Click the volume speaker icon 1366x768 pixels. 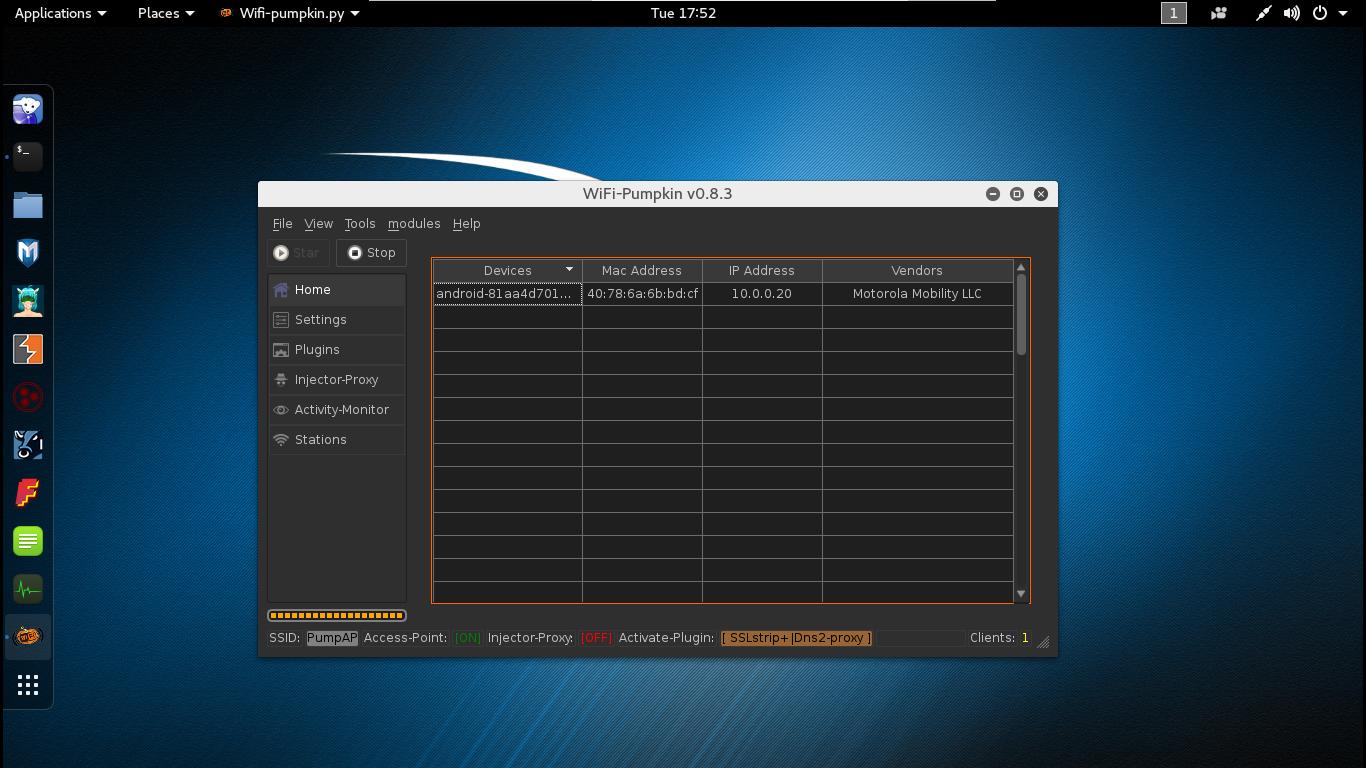(1292, 13)
